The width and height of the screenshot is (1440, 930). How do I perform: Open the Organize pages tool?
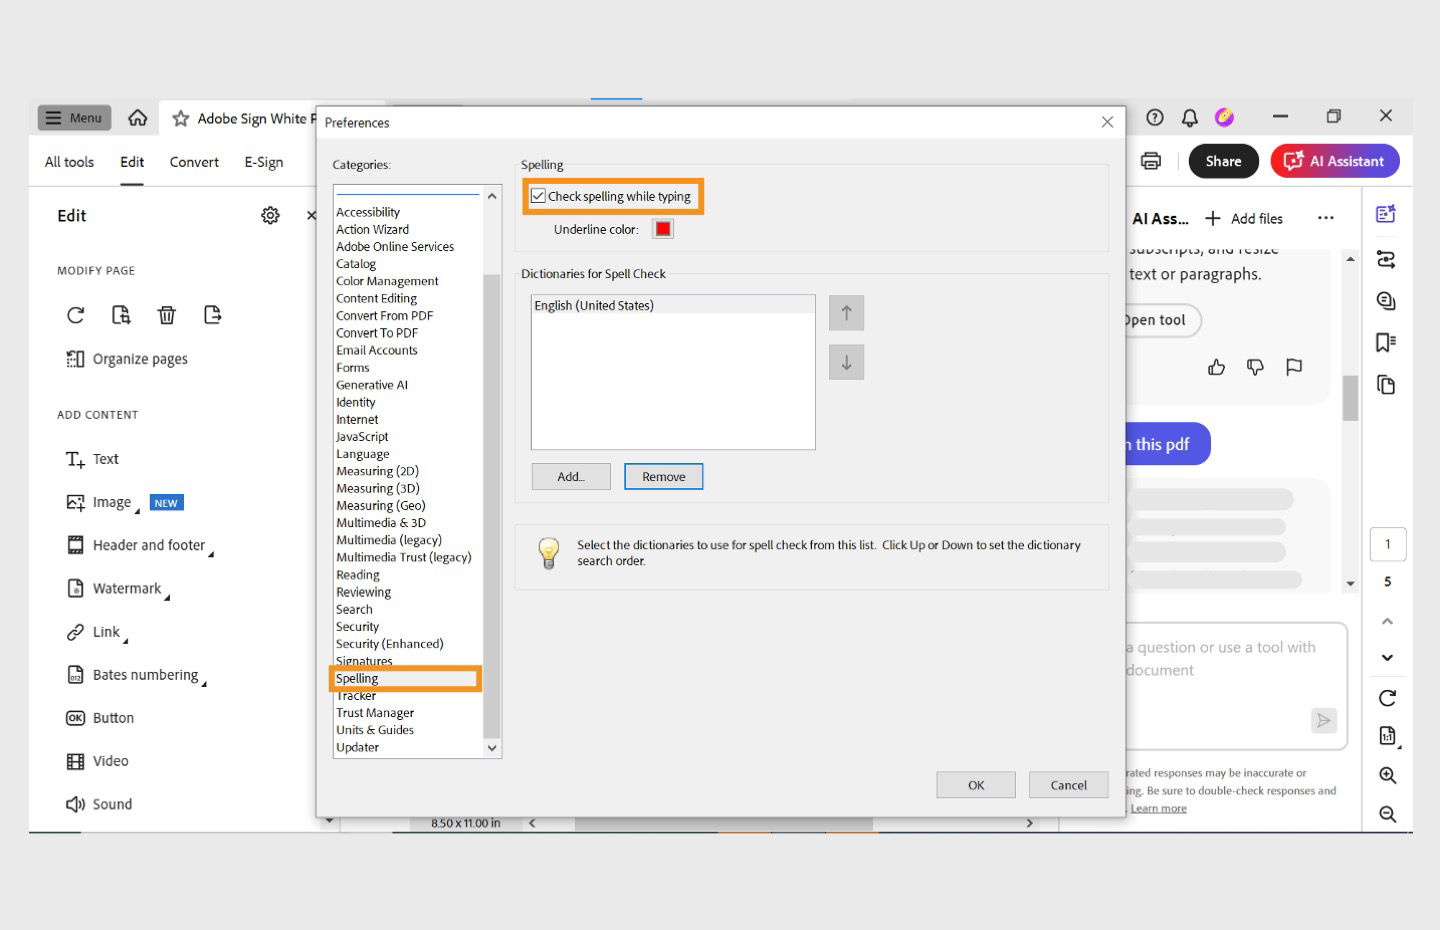(139, 358)
